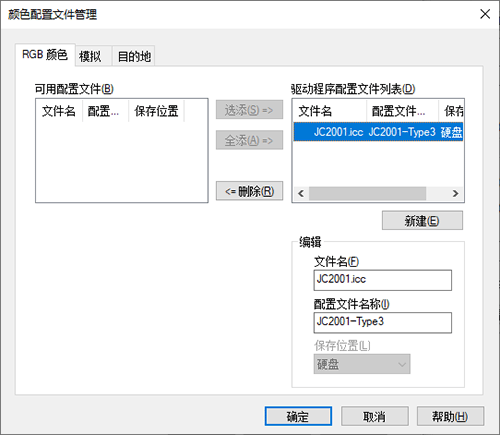The height and width of the screenshot is (435, 500).
Task: Click left arrow of driver list scrollbar
Action: (301, 193)
